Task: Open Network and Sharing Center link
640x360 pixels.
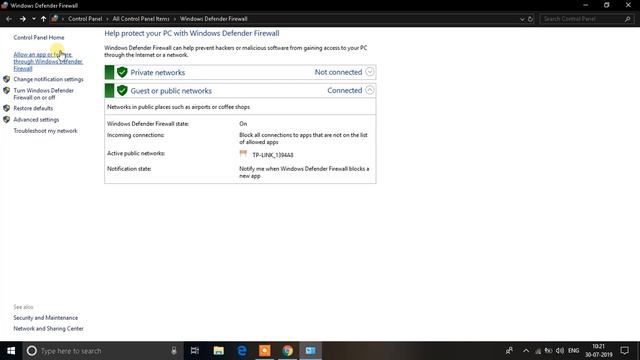Action: [48, 329]
